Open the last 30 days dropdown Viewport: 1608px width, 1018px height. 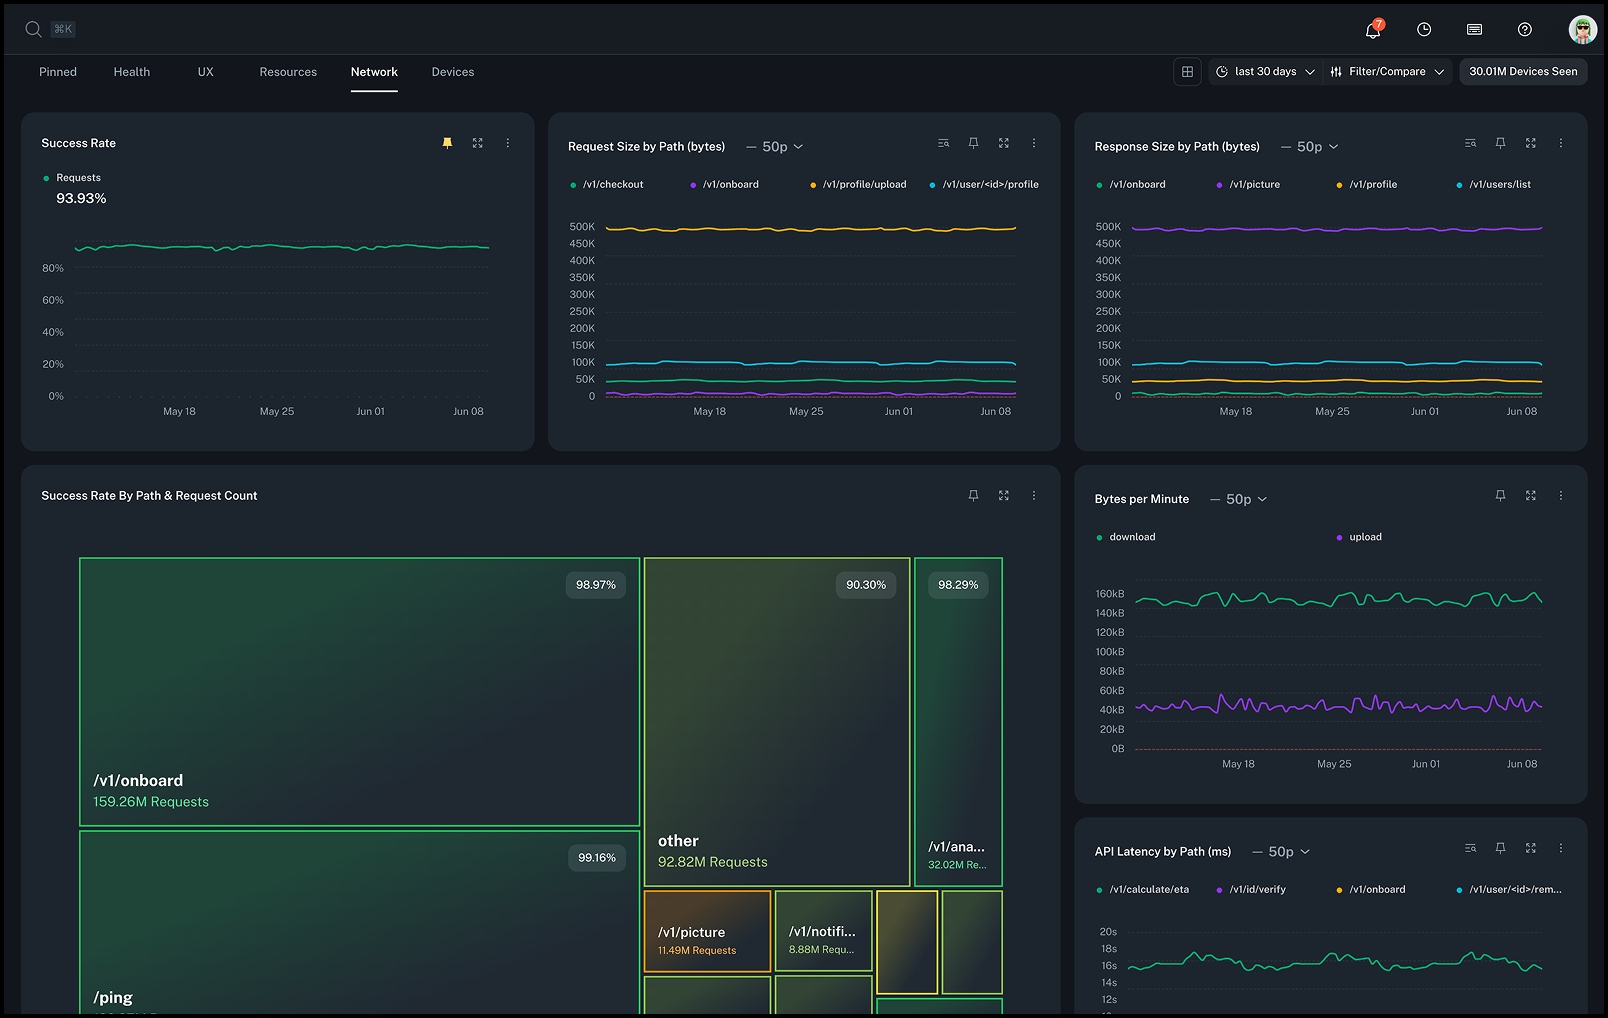1265,72
